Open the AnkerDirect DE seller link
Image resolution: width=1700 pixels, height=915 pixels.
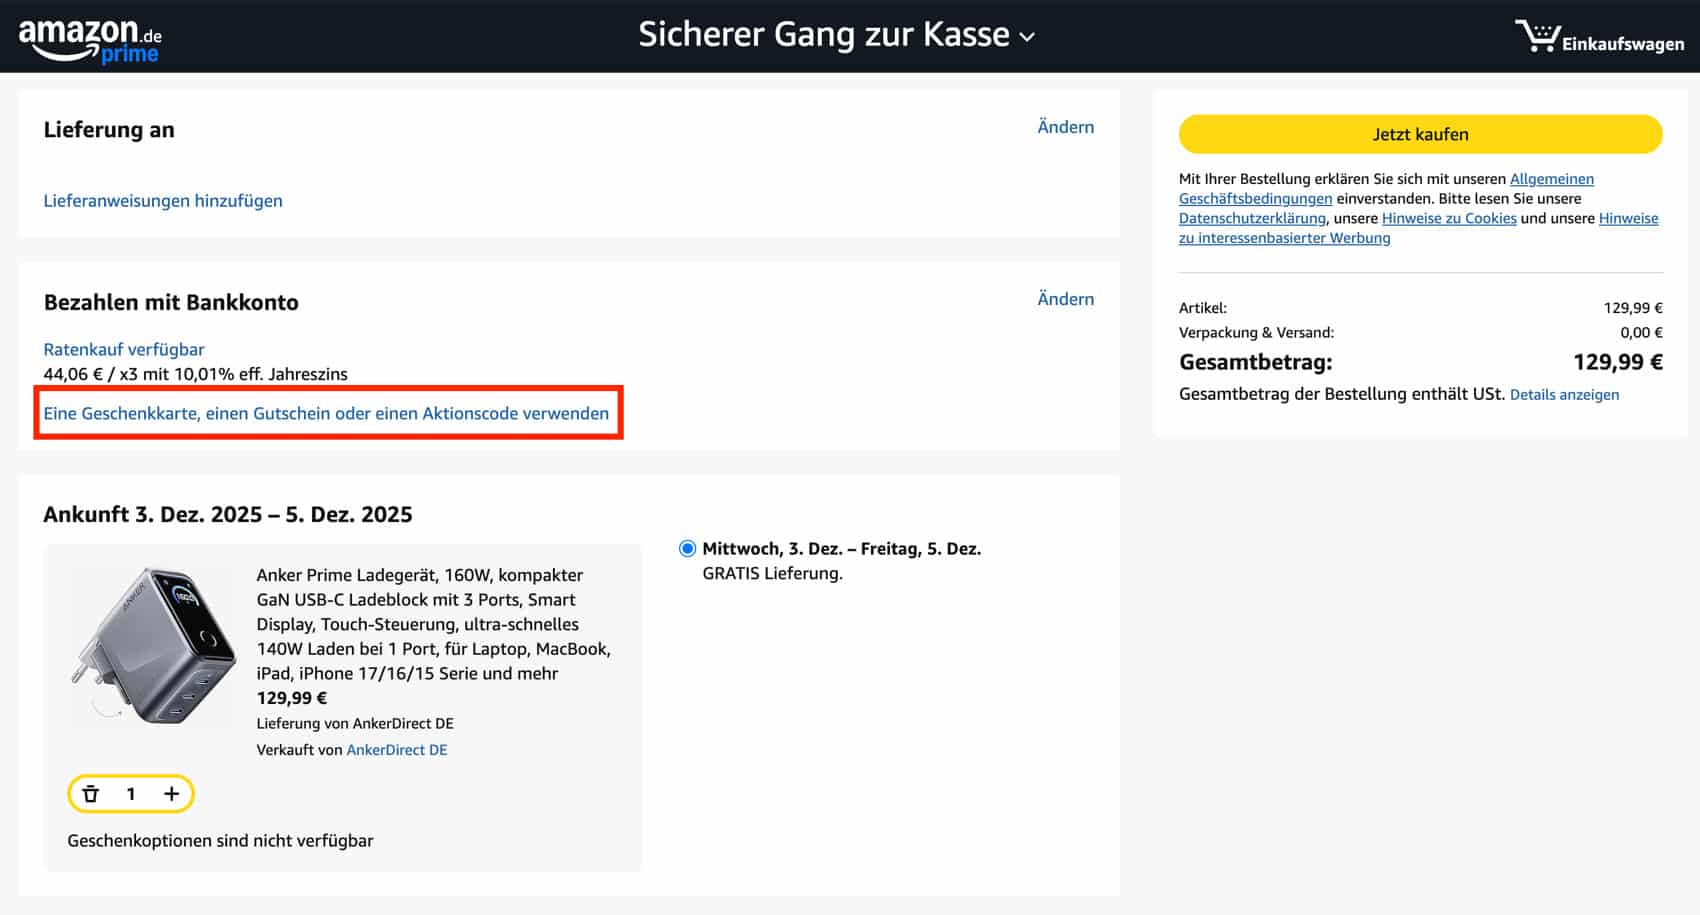(x=397, y=750)
